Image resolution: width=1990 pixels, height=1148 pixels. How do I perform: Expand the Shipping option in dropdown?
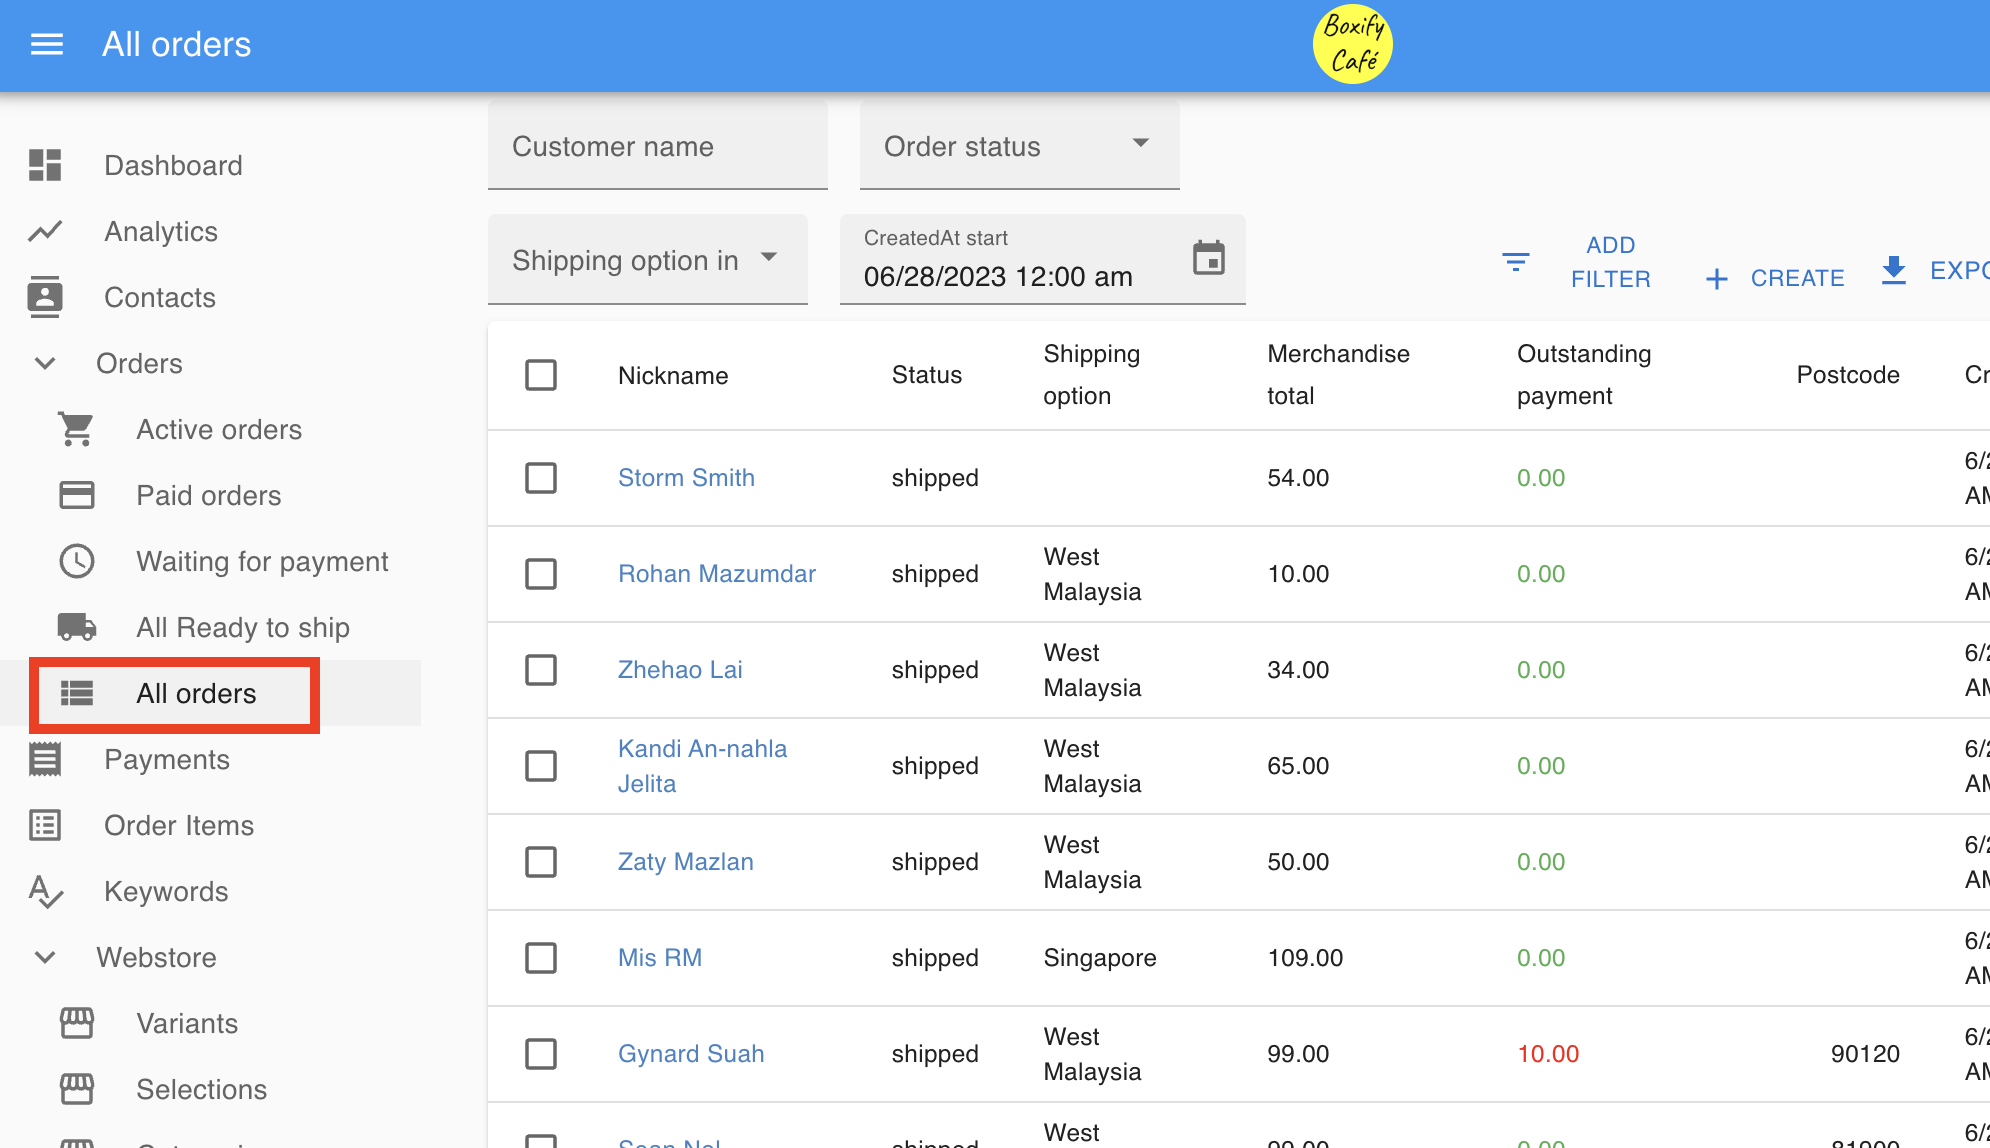pyautogui.click(x=647, y=260)
